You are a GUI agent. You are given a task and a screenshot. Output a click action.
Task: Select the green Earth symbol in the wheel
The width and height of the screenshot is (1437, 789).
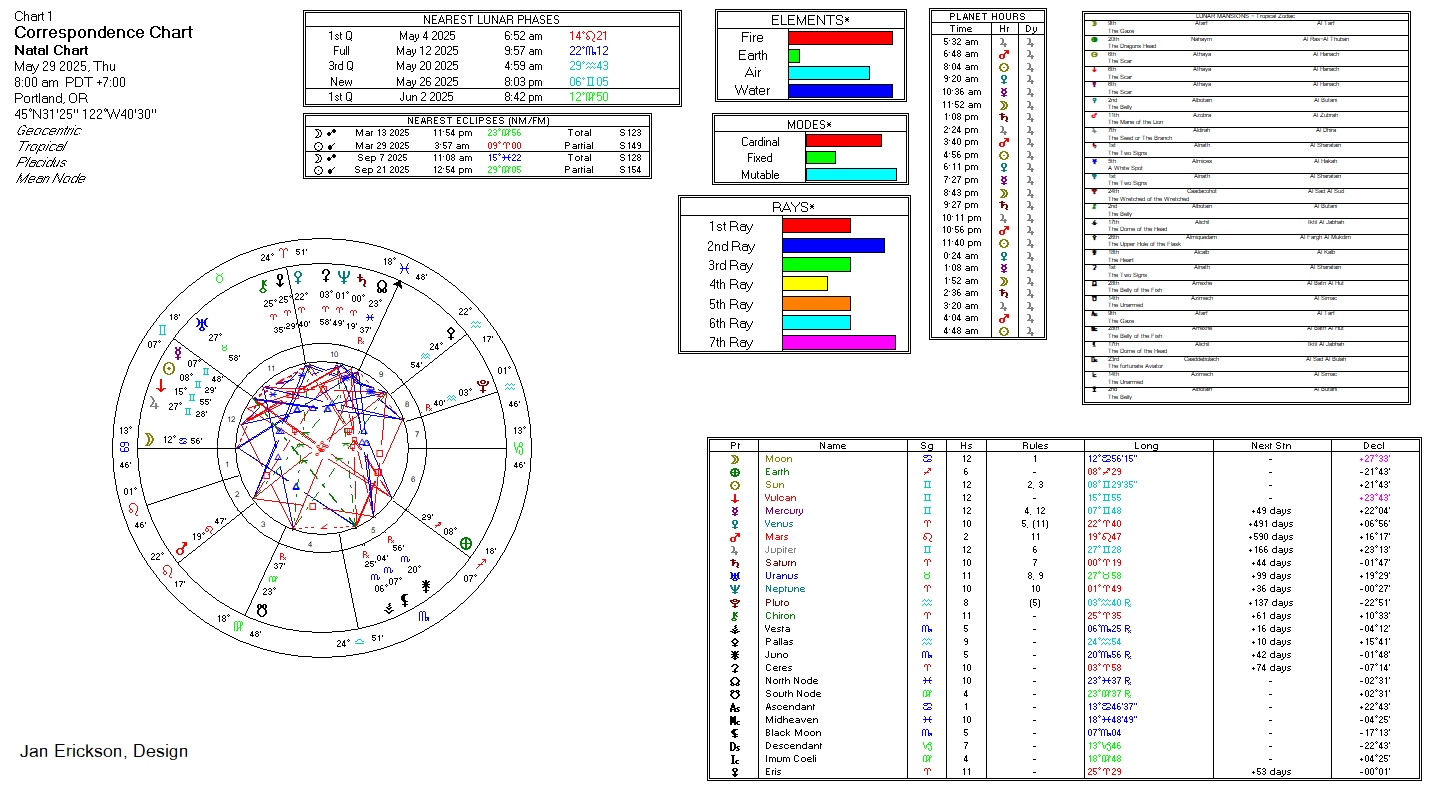point(465,543)
